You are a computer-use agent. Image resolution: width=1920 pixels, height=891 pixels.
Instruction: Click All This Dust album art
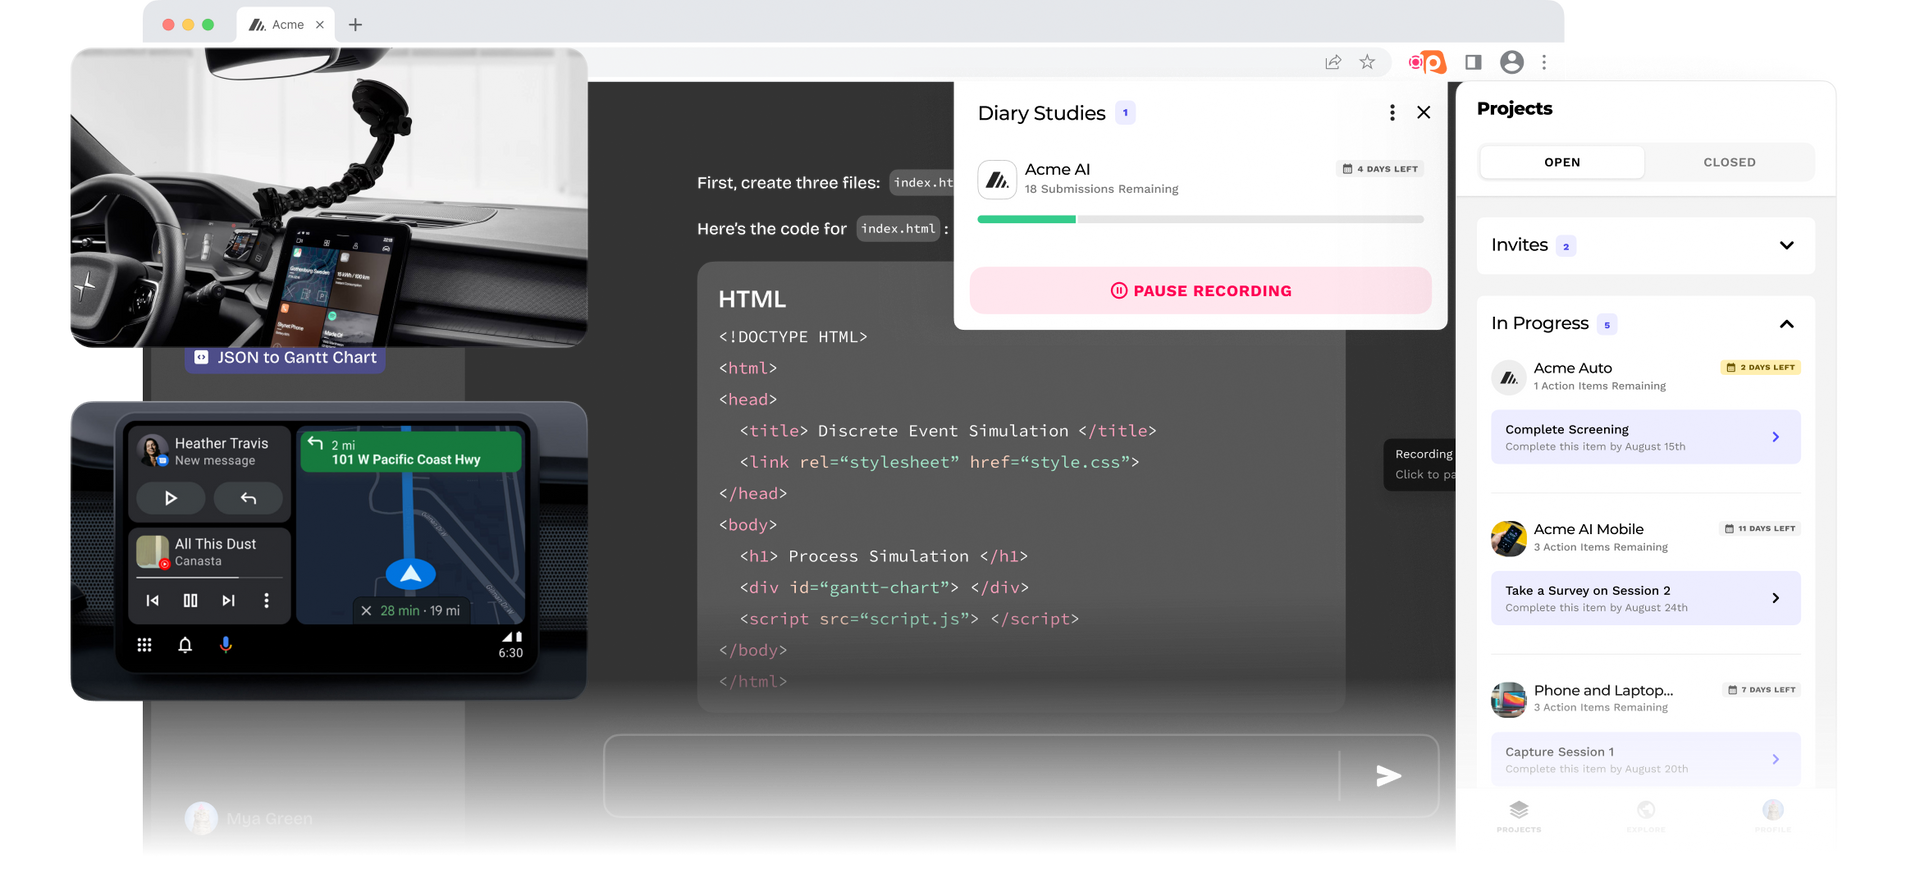point(153,552)
